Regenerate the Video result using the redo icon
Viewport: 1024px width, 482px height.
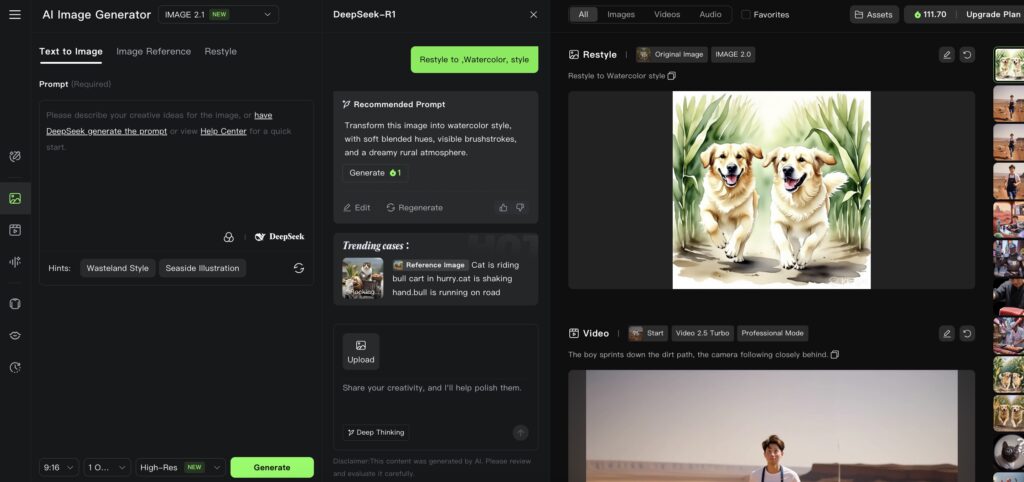click(x=966, y=333)
